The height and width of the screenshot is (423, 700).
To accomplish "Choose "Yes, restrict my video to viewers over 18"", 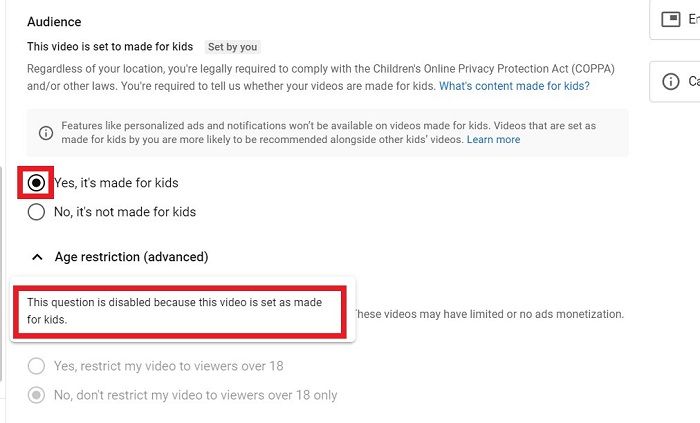I will (37, 366).
